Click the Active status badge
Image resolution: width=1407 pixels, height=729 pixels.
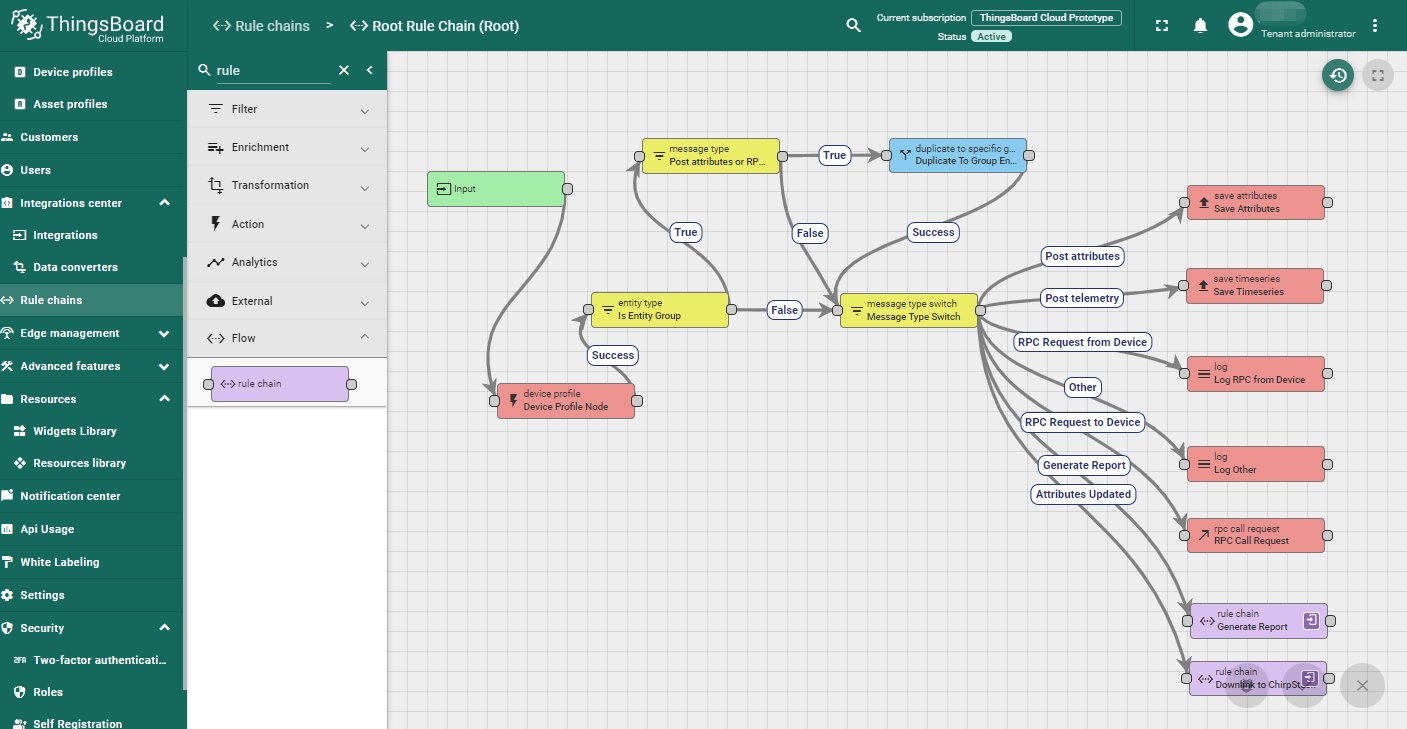(x=991, y=36)
